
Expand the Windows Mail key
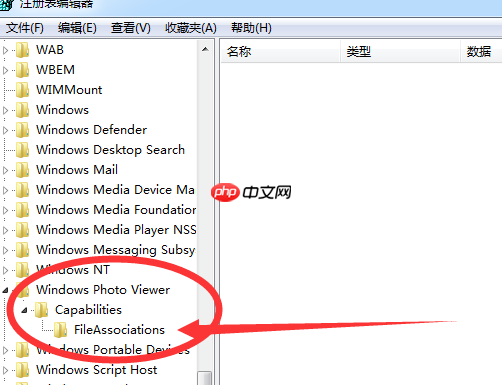tap(5, 170)
